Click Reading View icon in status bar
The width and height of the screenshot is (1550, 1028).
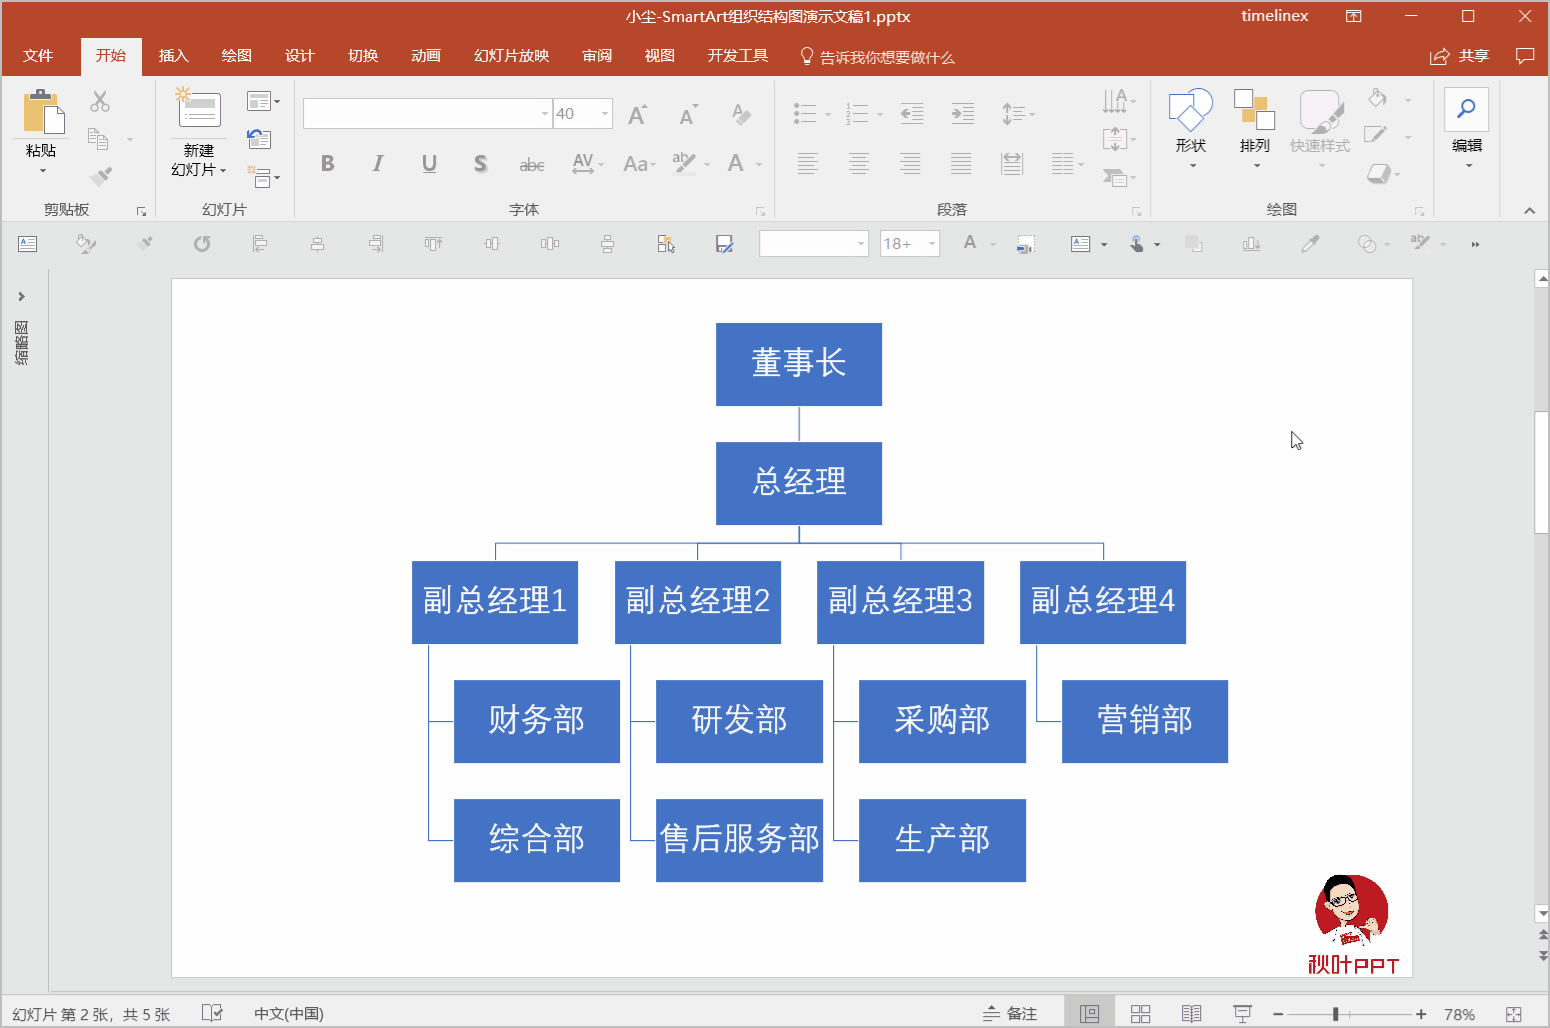1191,1012
